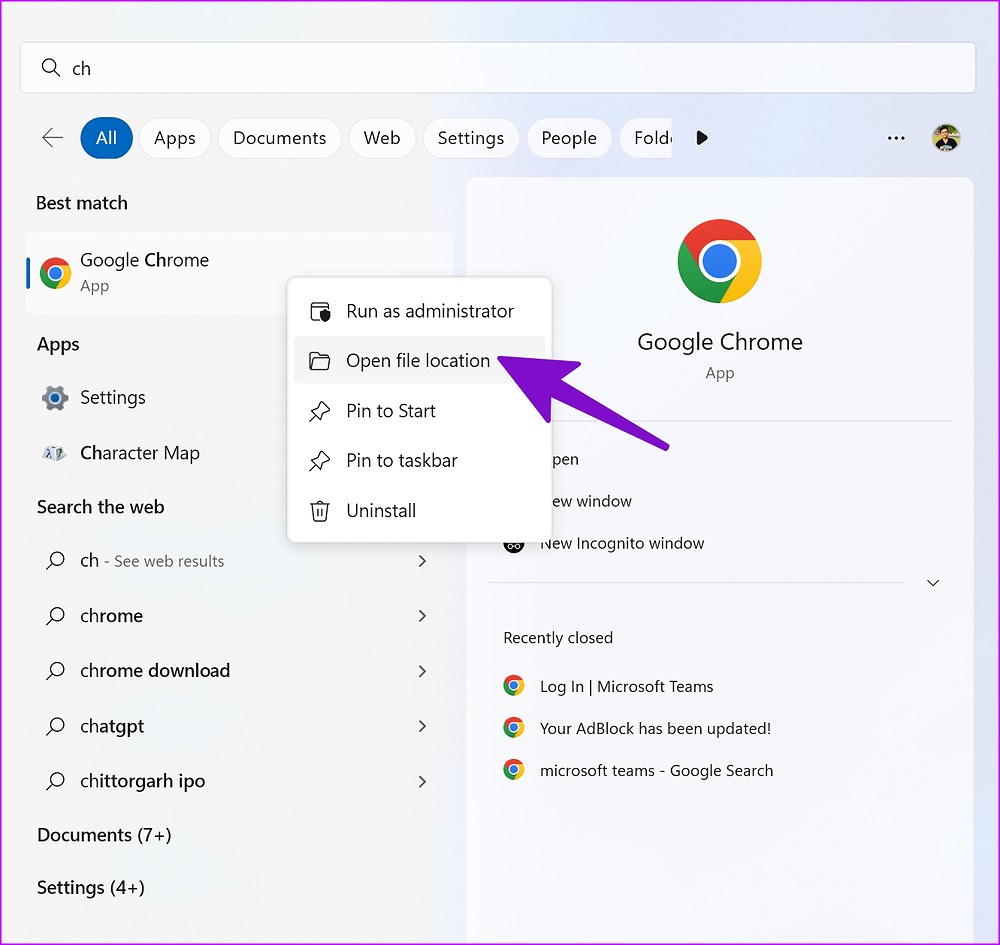Click Uninstall in the context menu

(380, 511)
